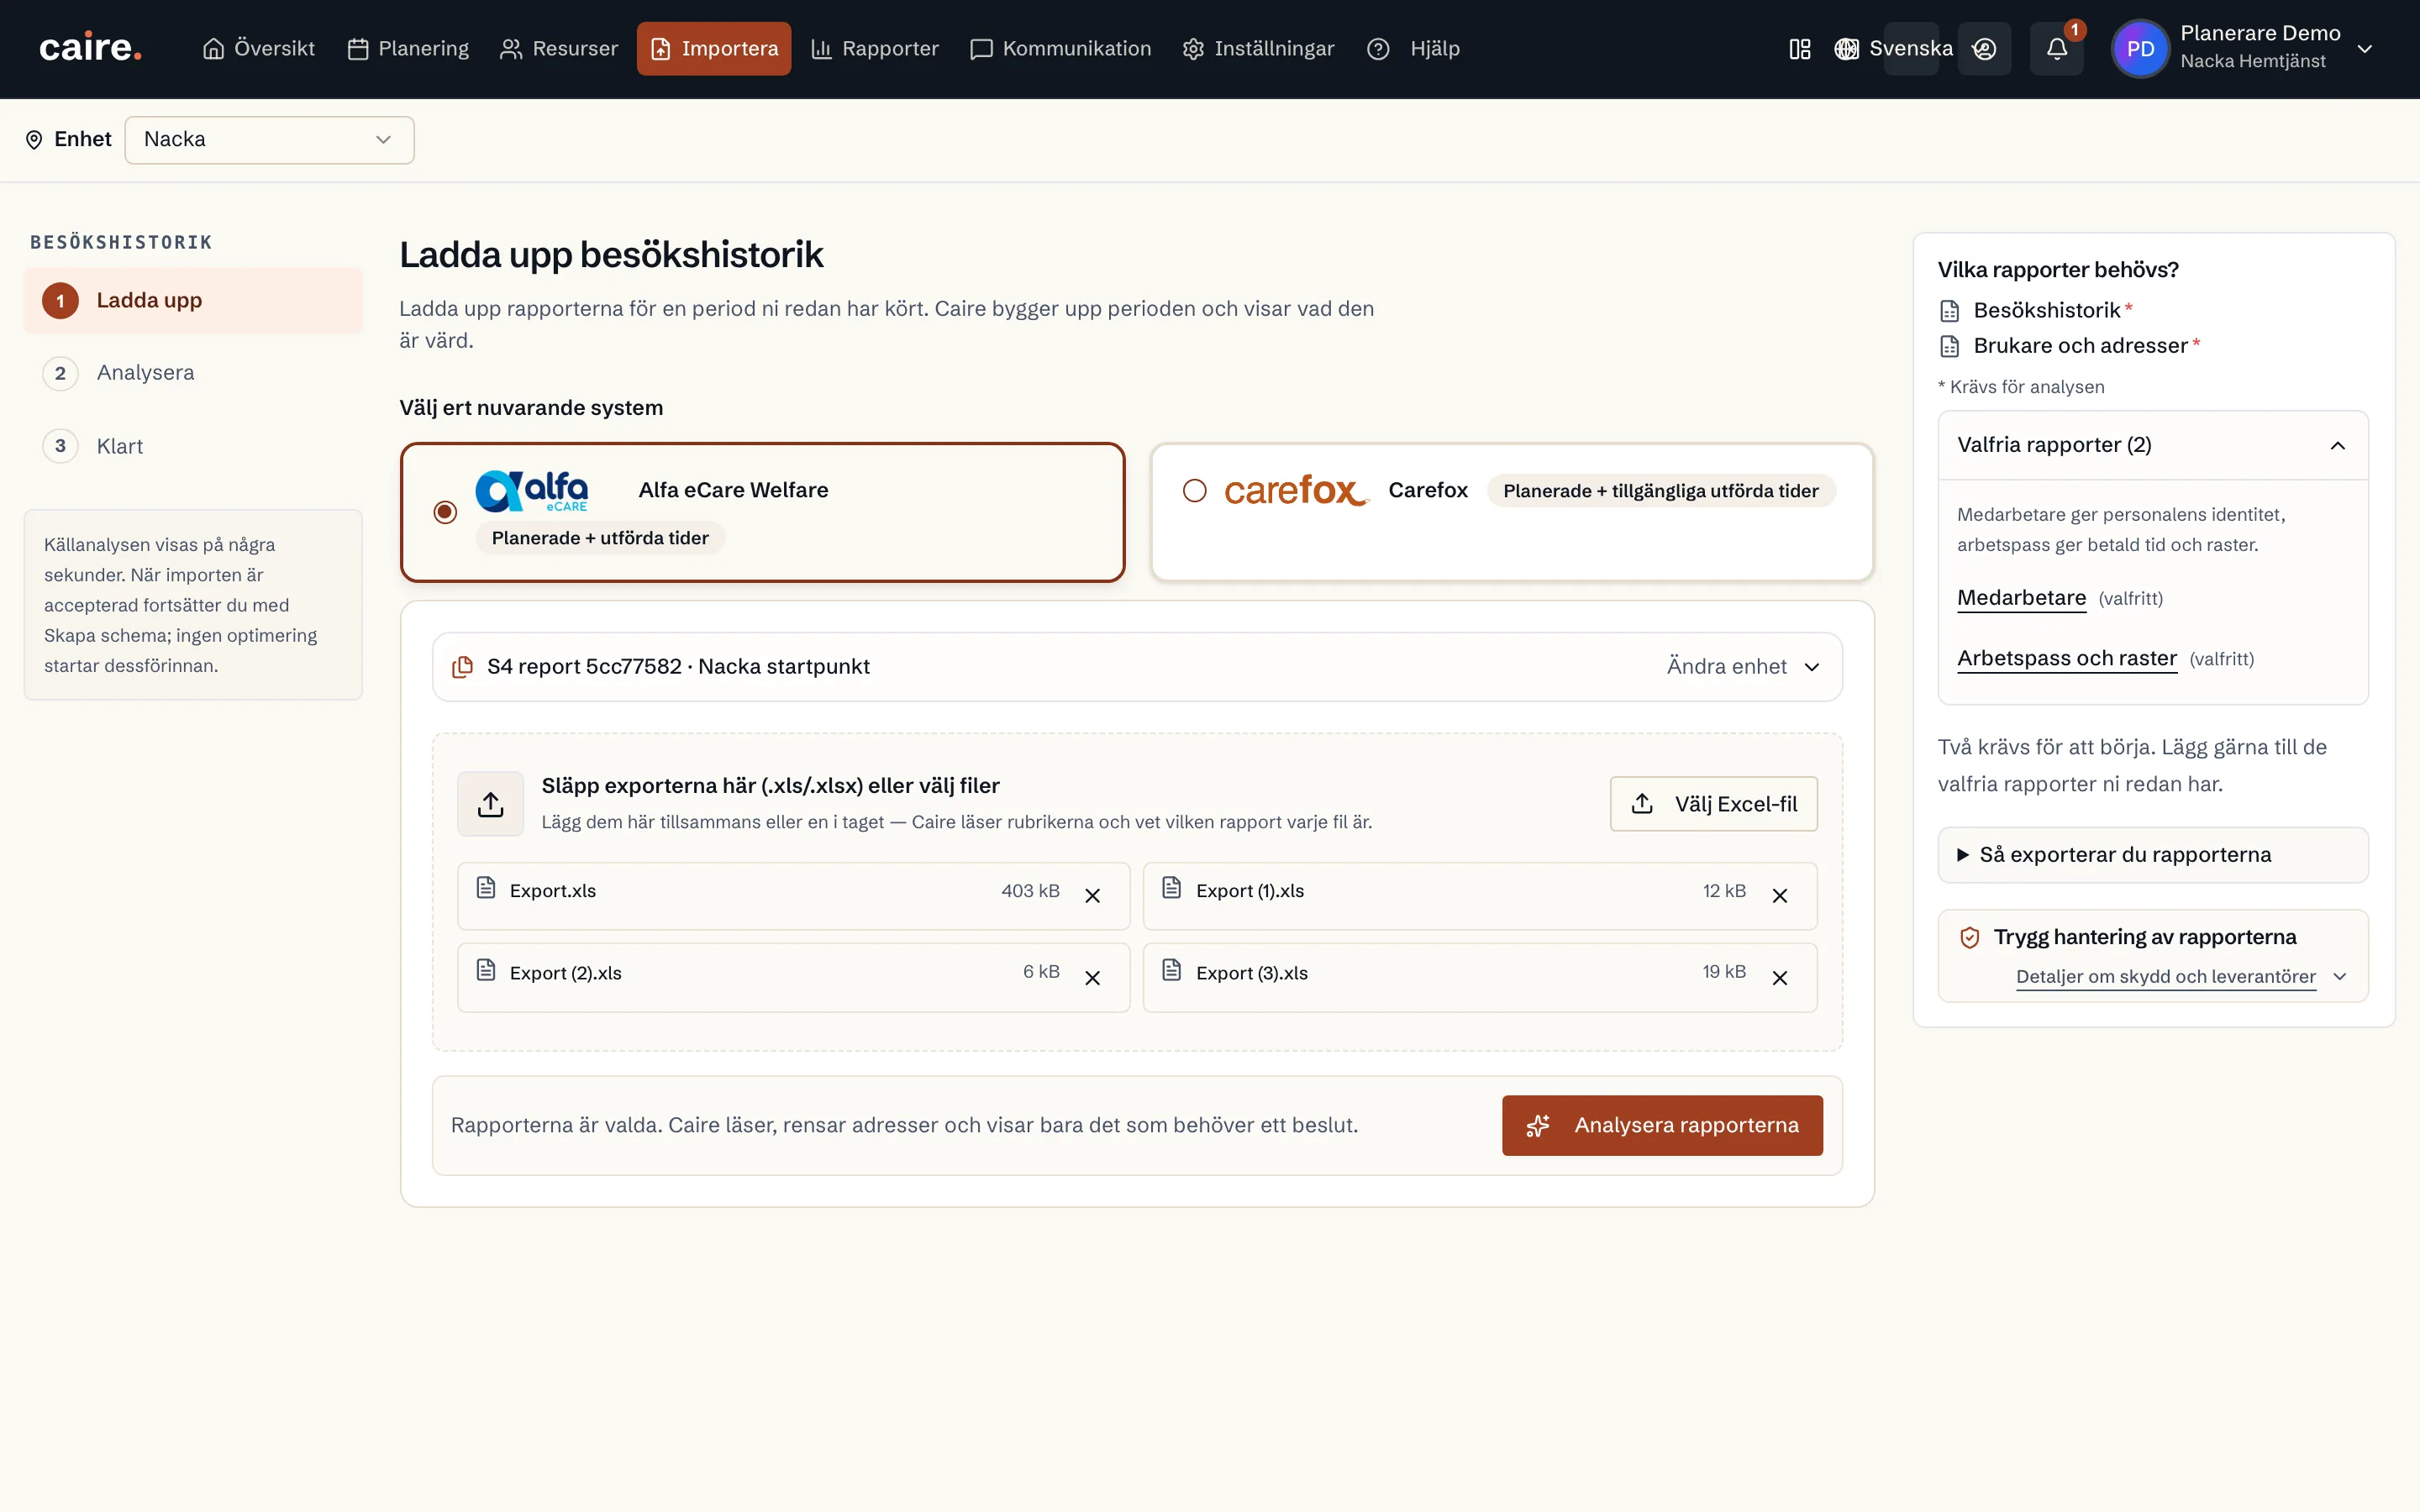Switch language via Svenska button
This screenshot has height=1512, width=2420.
point(1910,49)
